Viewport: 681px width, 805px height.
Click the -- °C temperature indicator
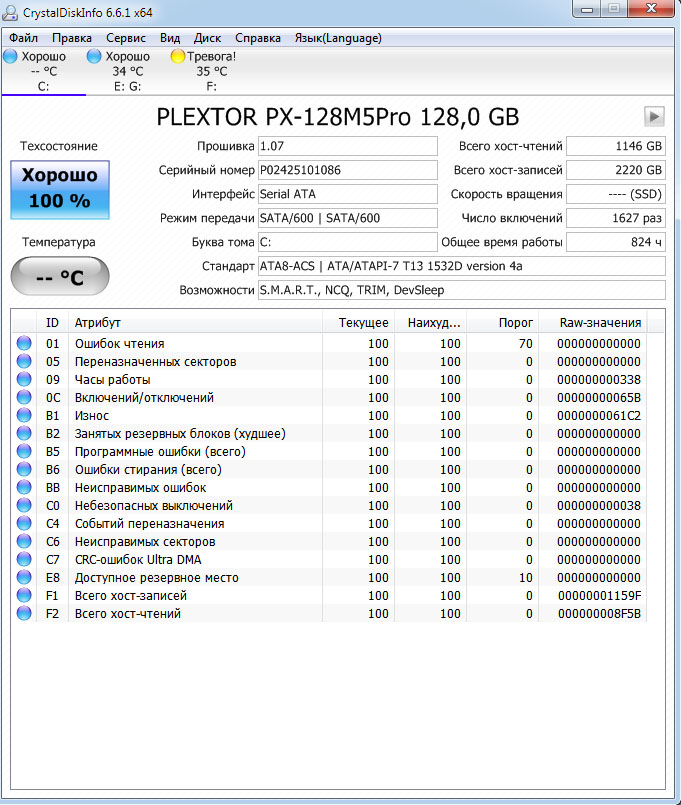pyautogui.click(x=60, y=277)
